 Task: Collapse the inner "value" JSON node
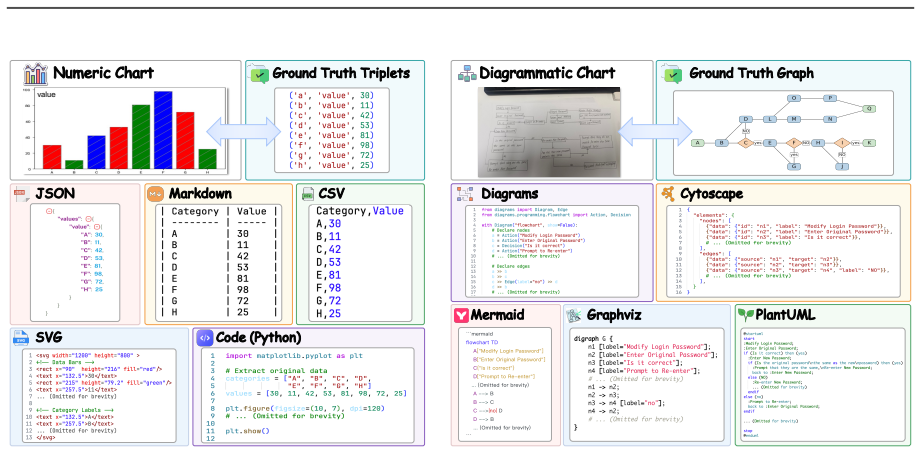tap(98, 226)
